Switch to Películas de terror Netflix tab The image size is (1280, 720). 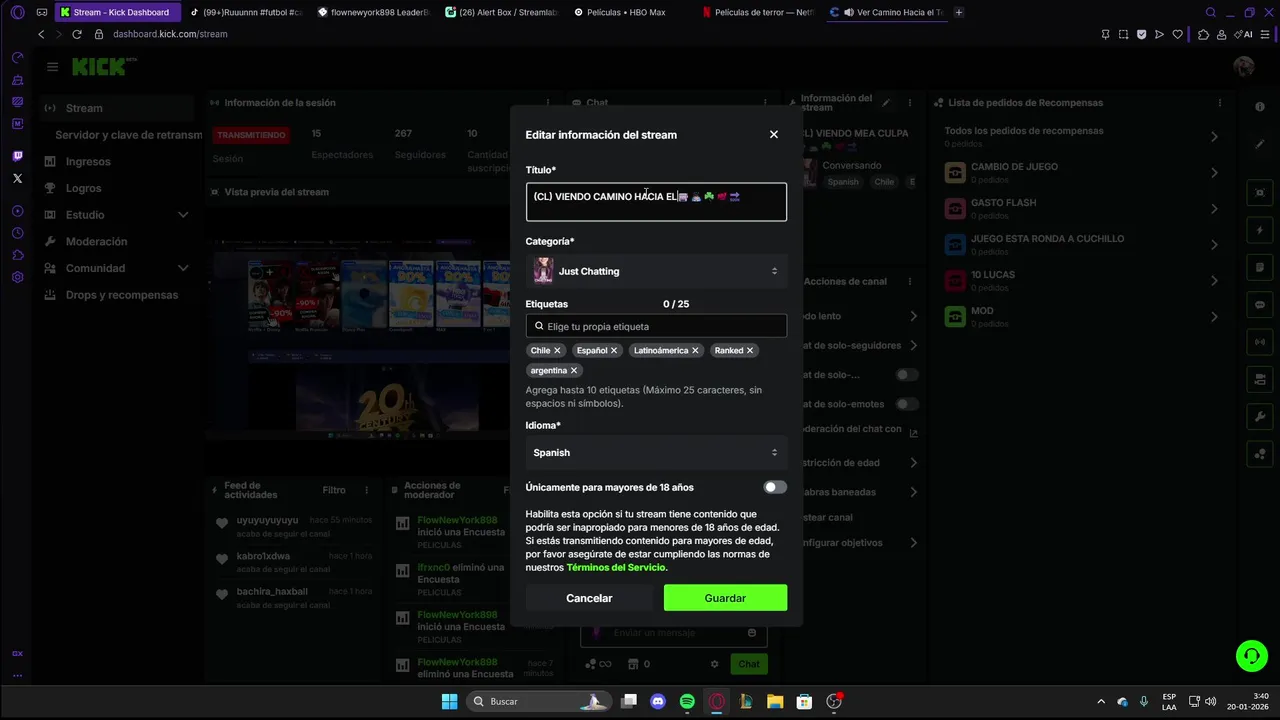click(759, 13)
